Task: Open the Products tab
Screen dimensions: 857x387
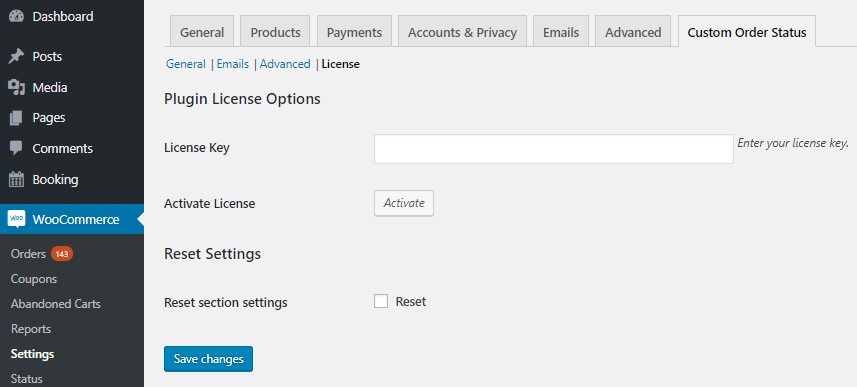Action: click(275, 32)
